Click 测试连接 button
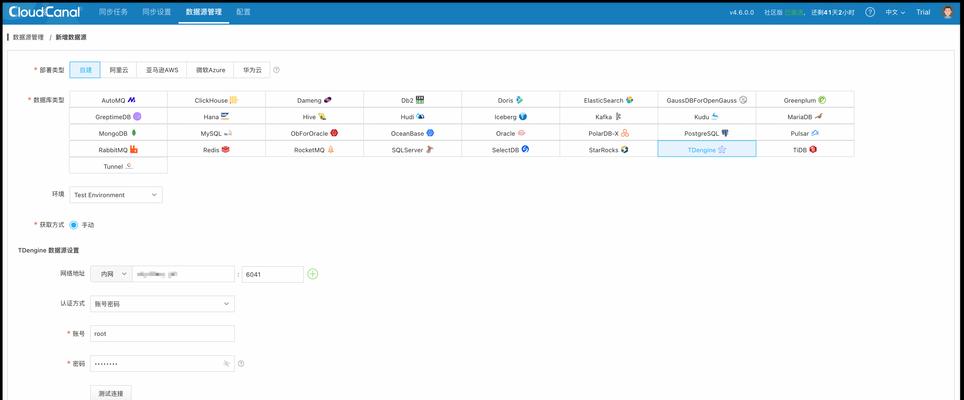This screenshot has width=964, height=400. click(111, 393)
